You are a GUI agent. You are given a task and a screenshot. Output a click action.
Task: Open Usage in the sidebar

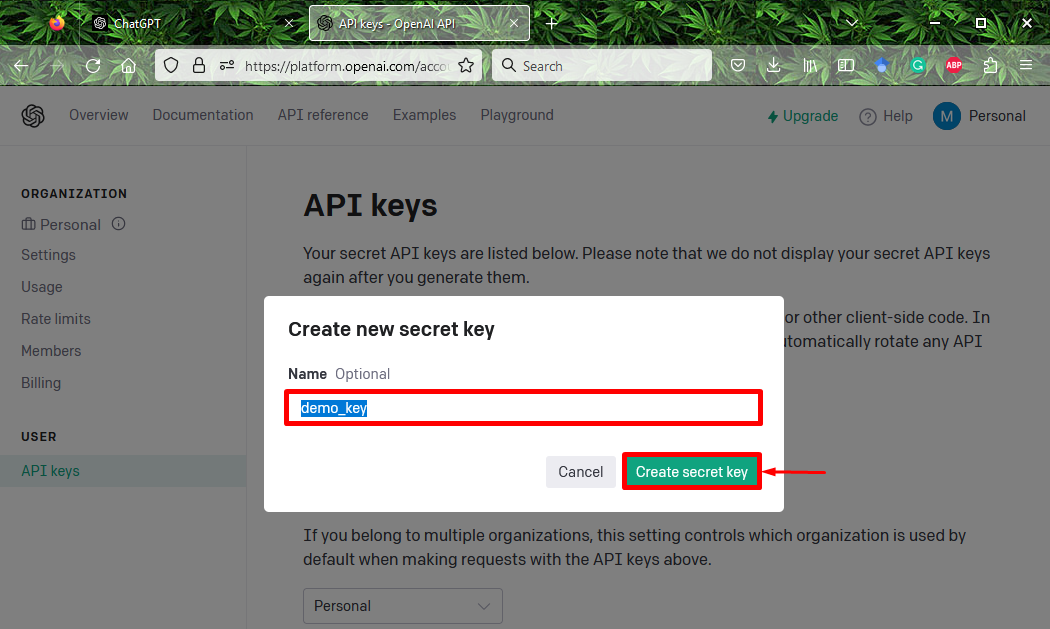42,287
